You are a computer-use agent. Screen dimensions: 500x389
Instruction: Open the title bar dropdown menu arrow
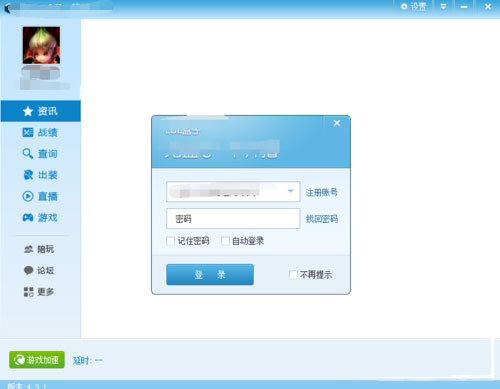[x=443, y=6]
